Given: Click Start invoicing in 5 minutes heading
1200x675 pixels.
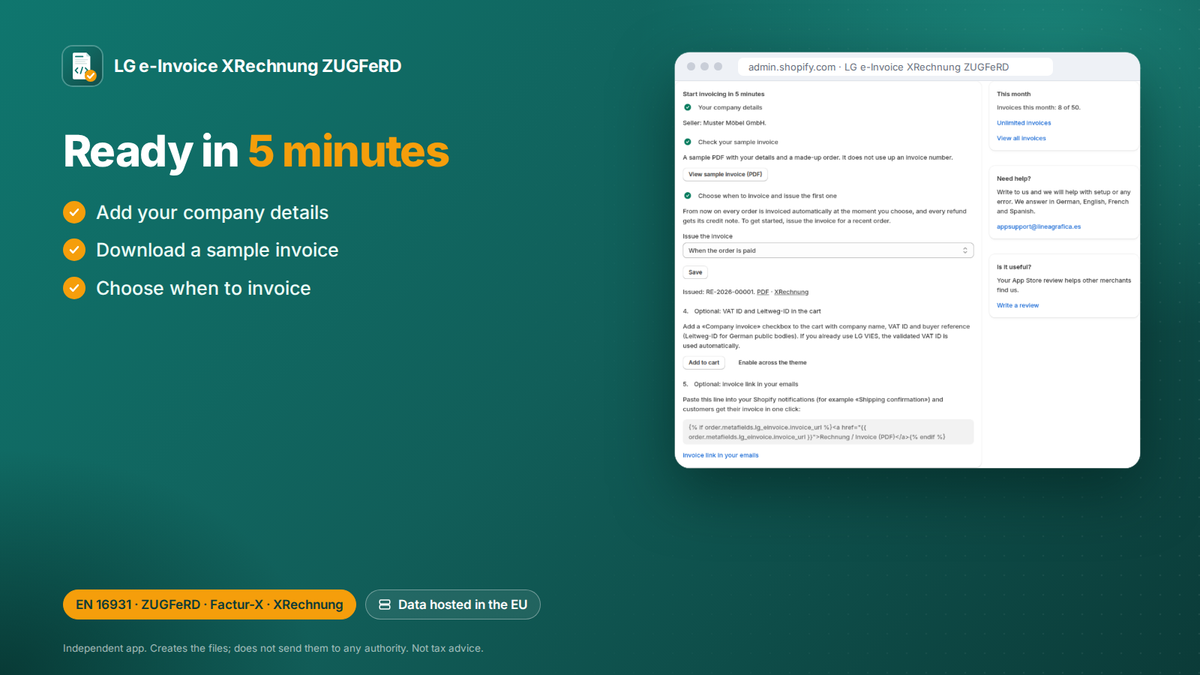Looking at the screenshot, I should 723,94.
